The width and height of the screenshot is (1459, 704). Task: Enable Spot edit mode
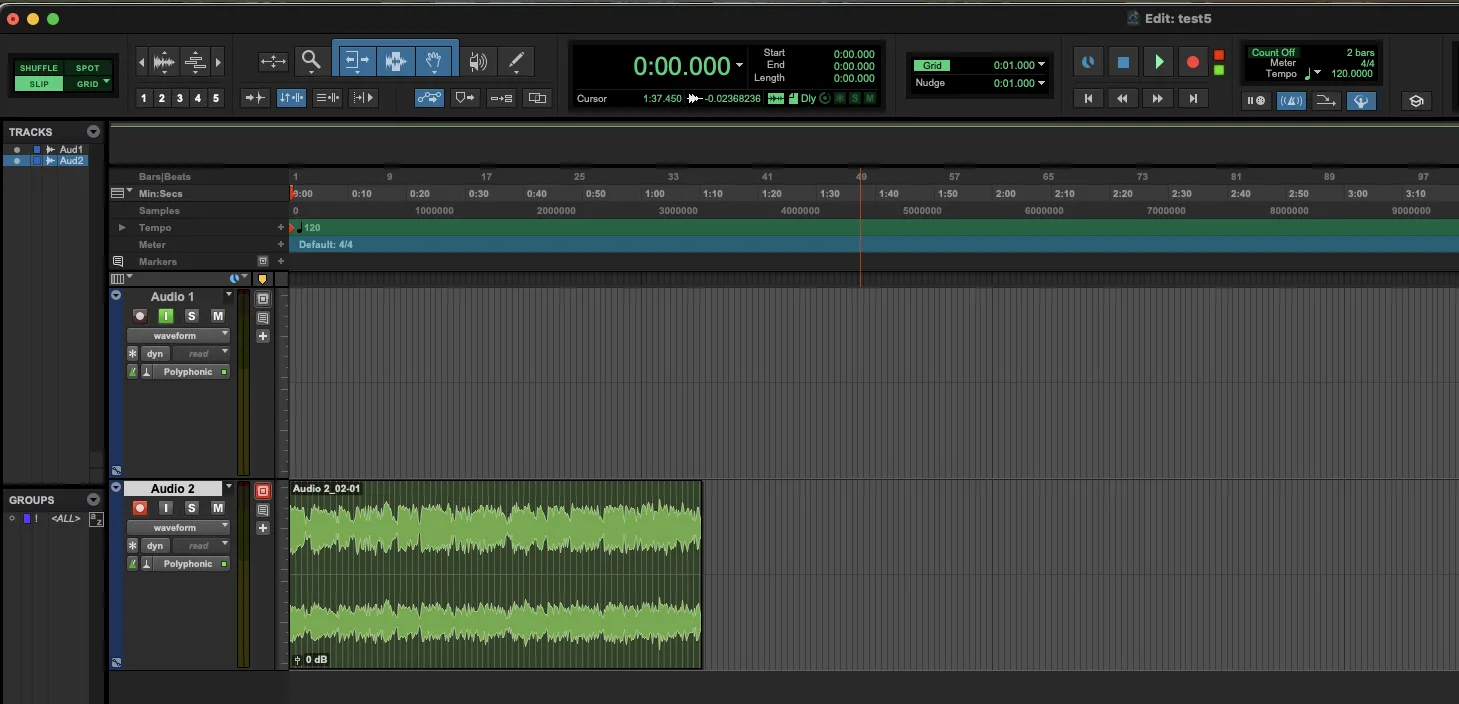88,68
